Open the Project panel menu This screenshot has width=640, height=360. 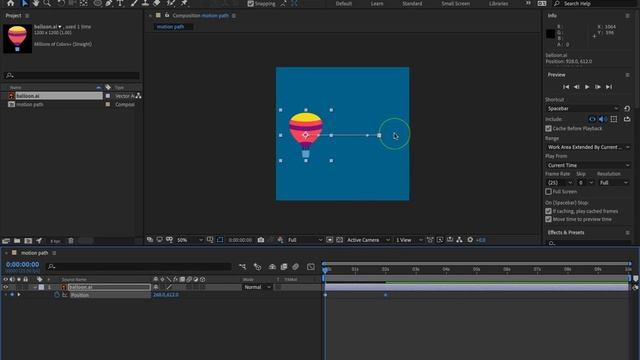tap(27, 16)
